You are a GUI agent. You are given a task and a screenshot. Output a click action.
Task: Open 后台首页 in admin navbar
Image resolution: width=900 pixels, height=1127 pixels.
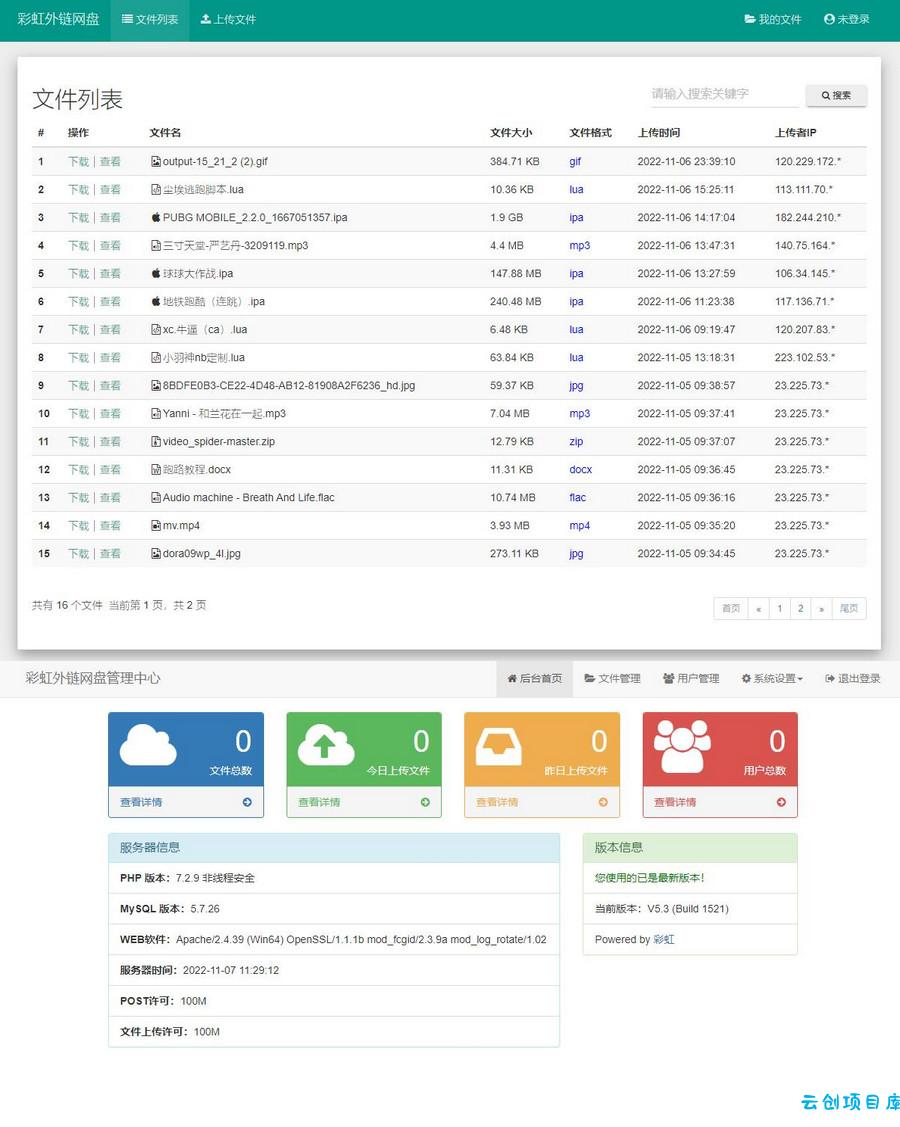[x=534, y=678]
